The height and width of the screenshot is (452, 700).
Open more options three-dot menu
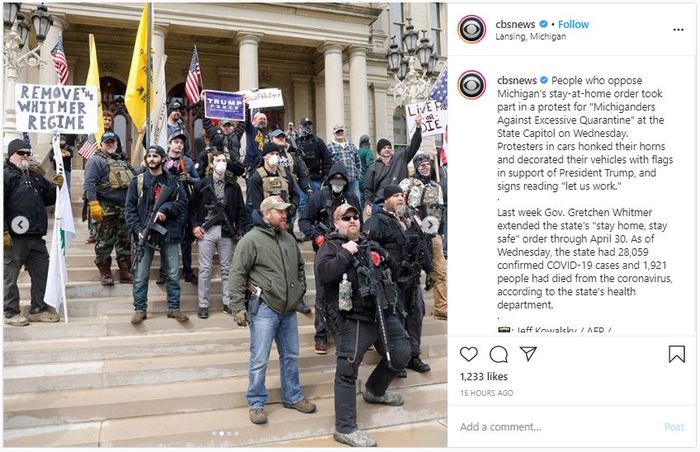click(678, 29)
